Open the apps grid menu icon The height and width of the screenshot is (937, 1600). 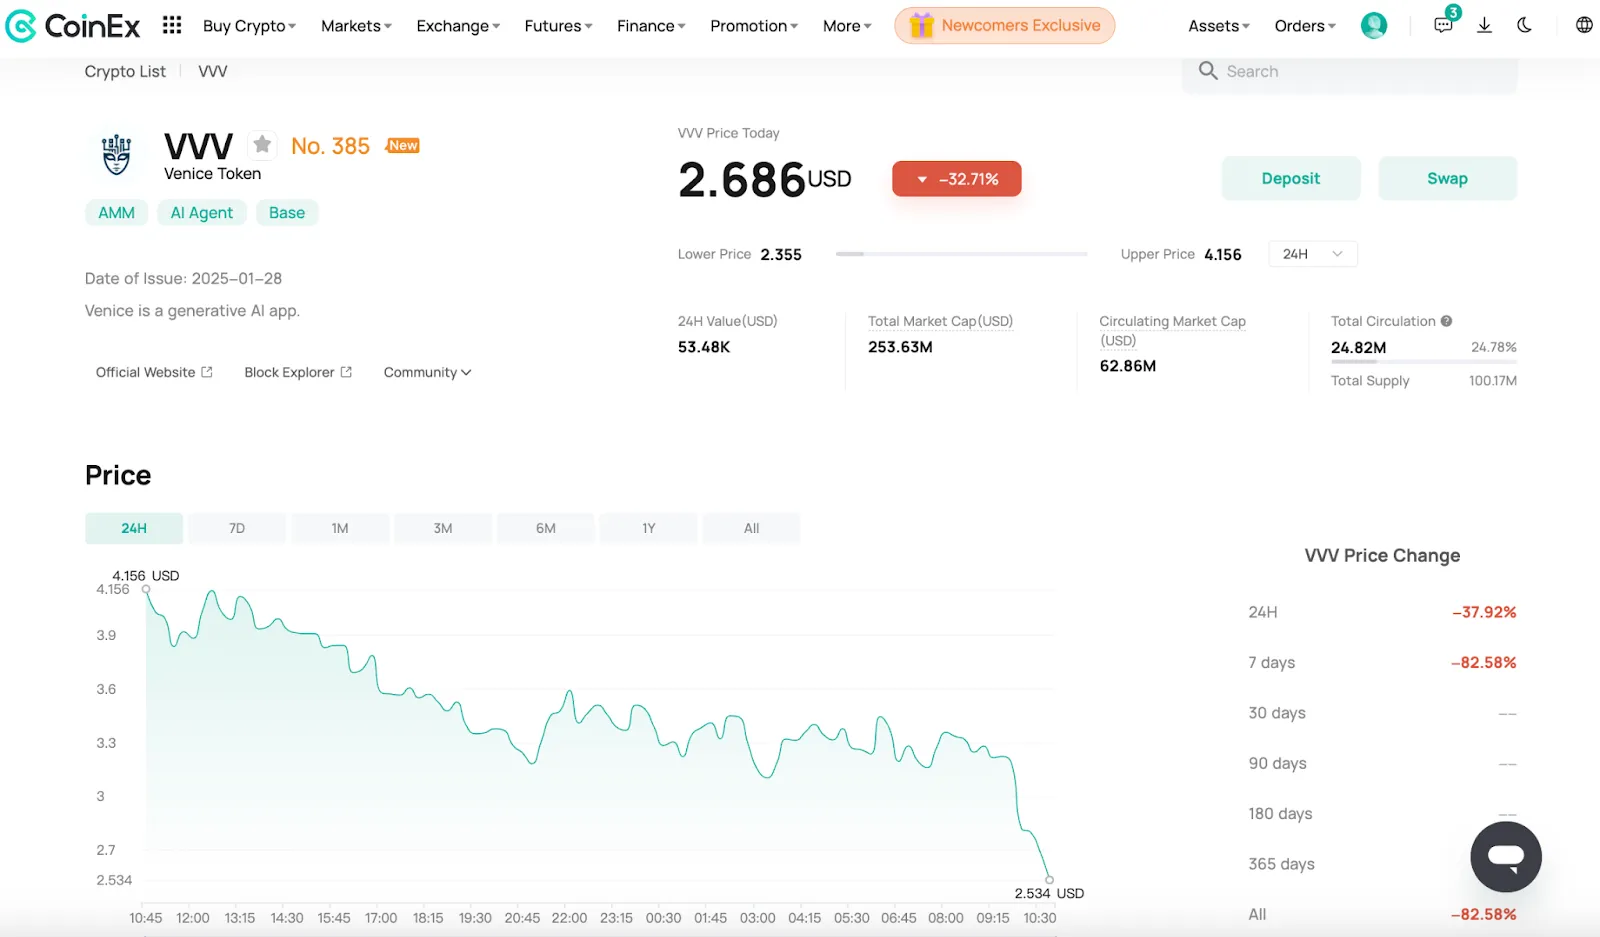[172, 25]
